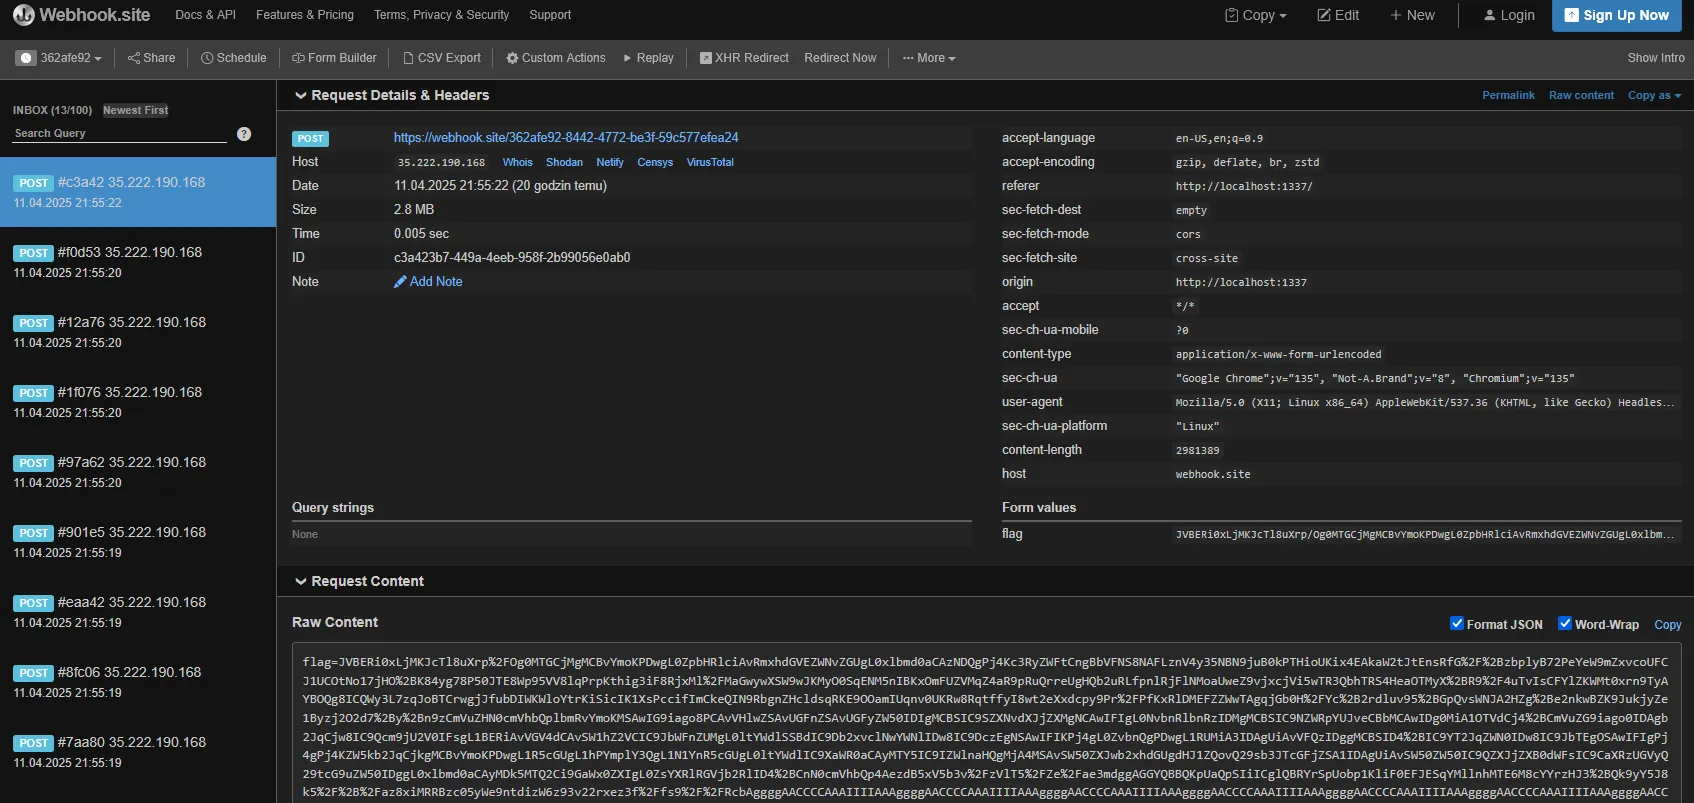Click the Redirect Now button
This screenshot has width=1694, height=803.
point(840,58)
